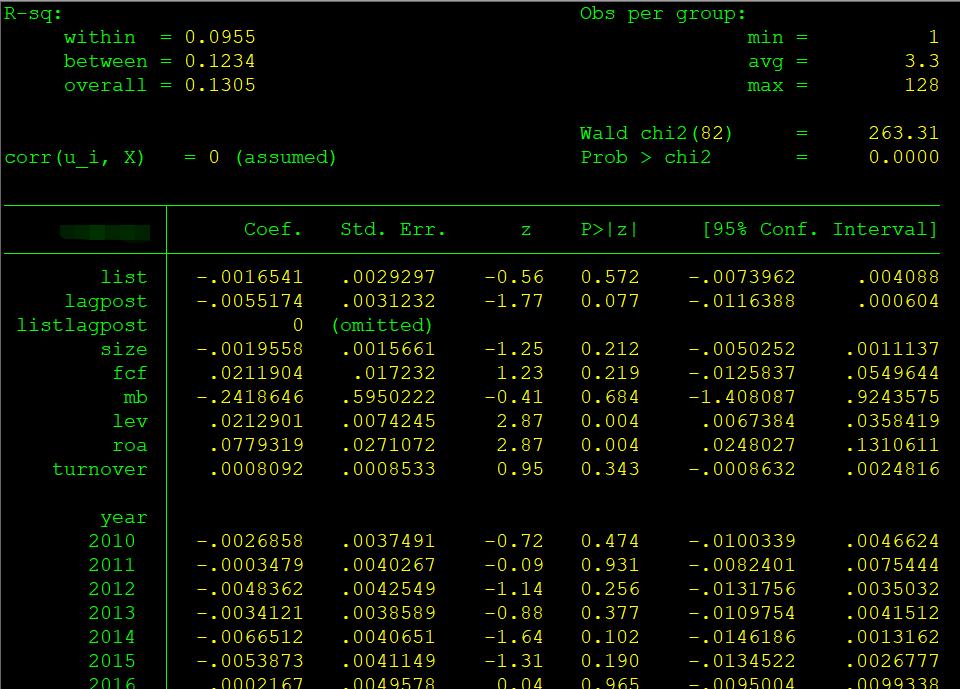
Task: Click the Prob > chi2 label
Action: [646, 157]
